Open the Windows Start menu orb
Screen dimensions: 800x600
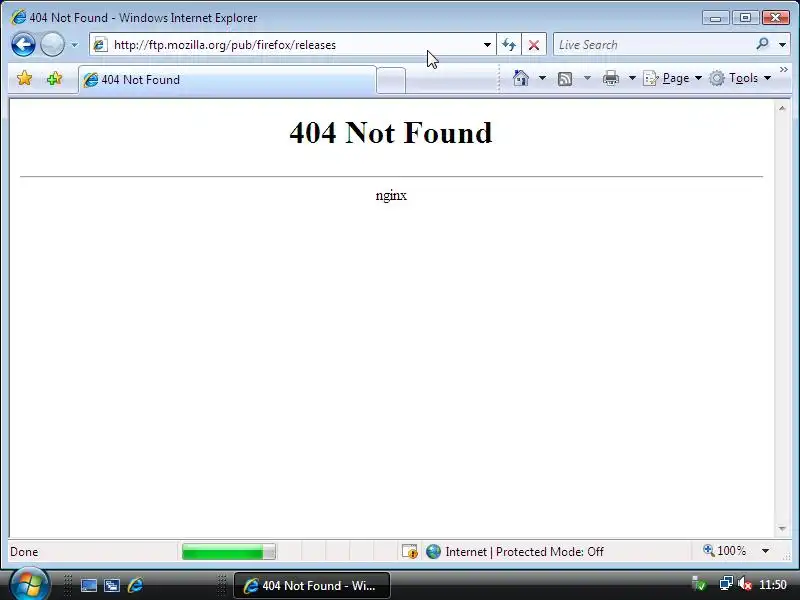point(29,585)
